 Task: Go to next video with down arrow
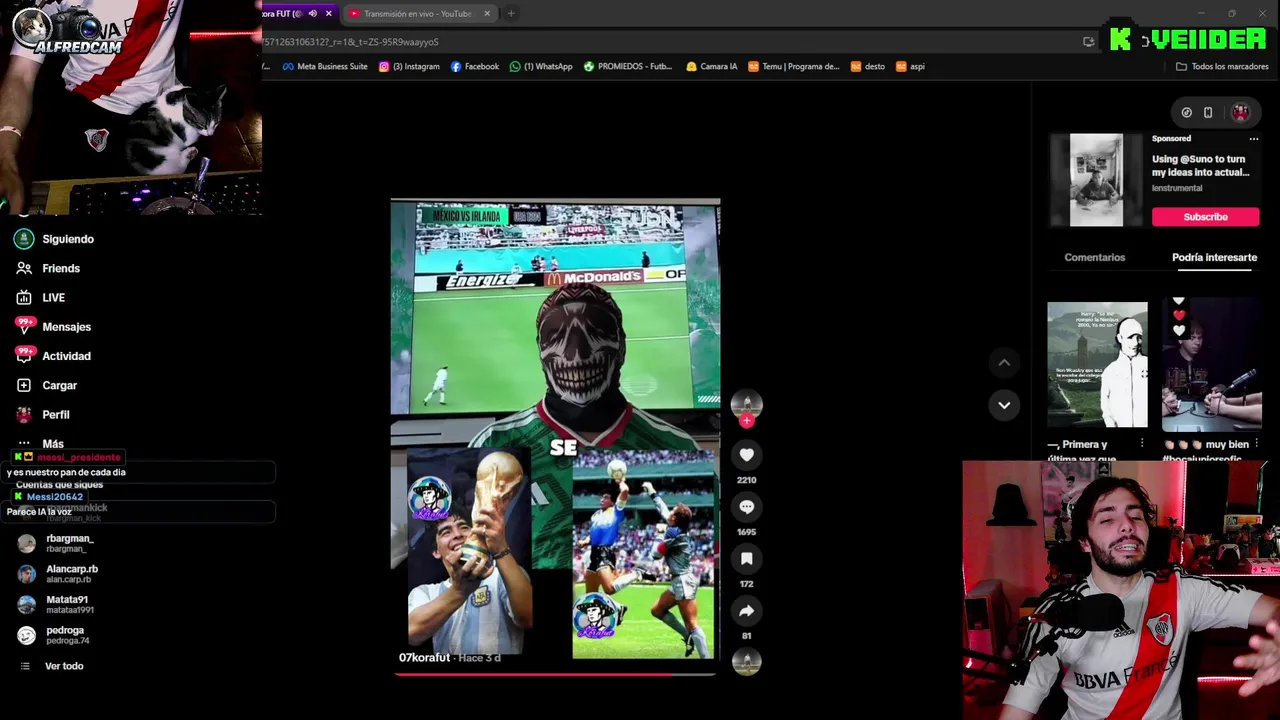(x=1004, y=405)
